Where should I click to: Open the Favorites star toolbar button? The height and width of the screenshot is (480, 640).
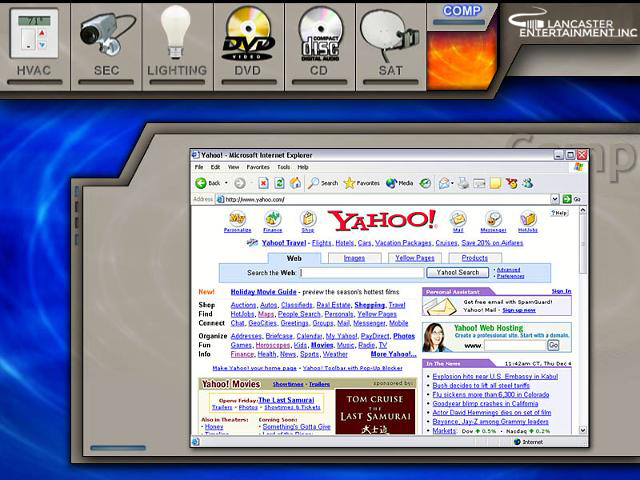(362, 183)
